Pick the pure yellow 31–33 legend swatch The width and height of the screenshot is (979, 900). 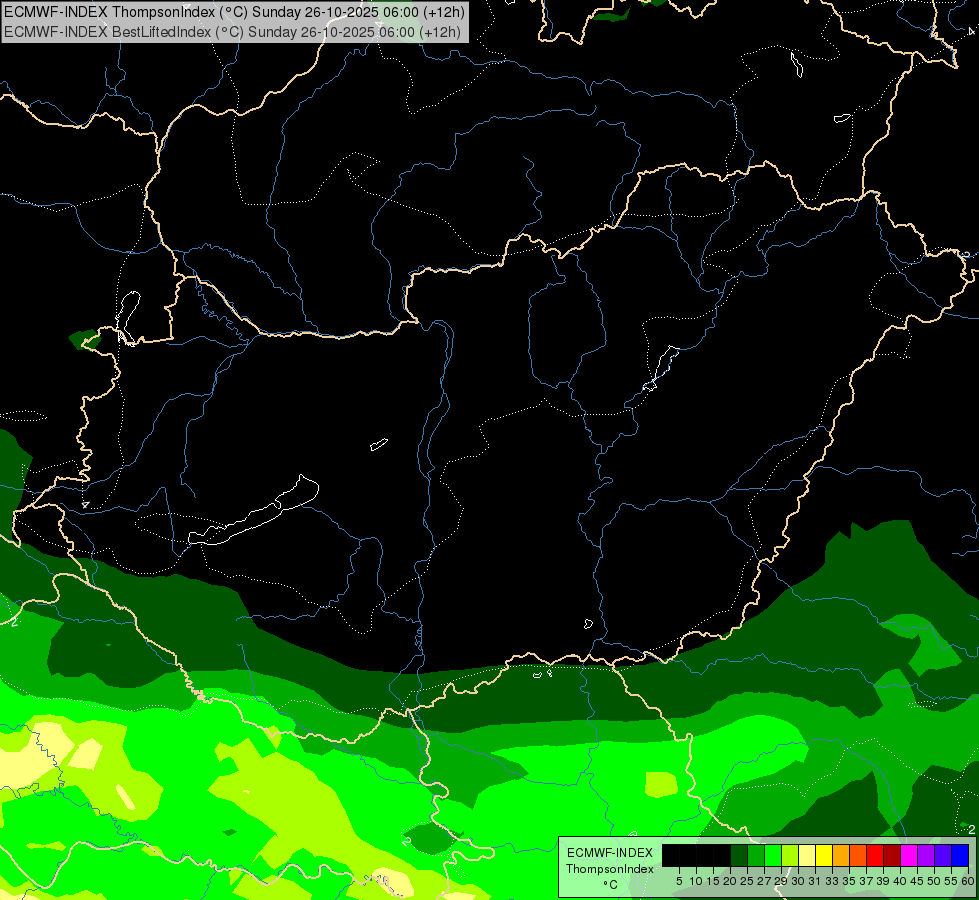tap(824, 855)
